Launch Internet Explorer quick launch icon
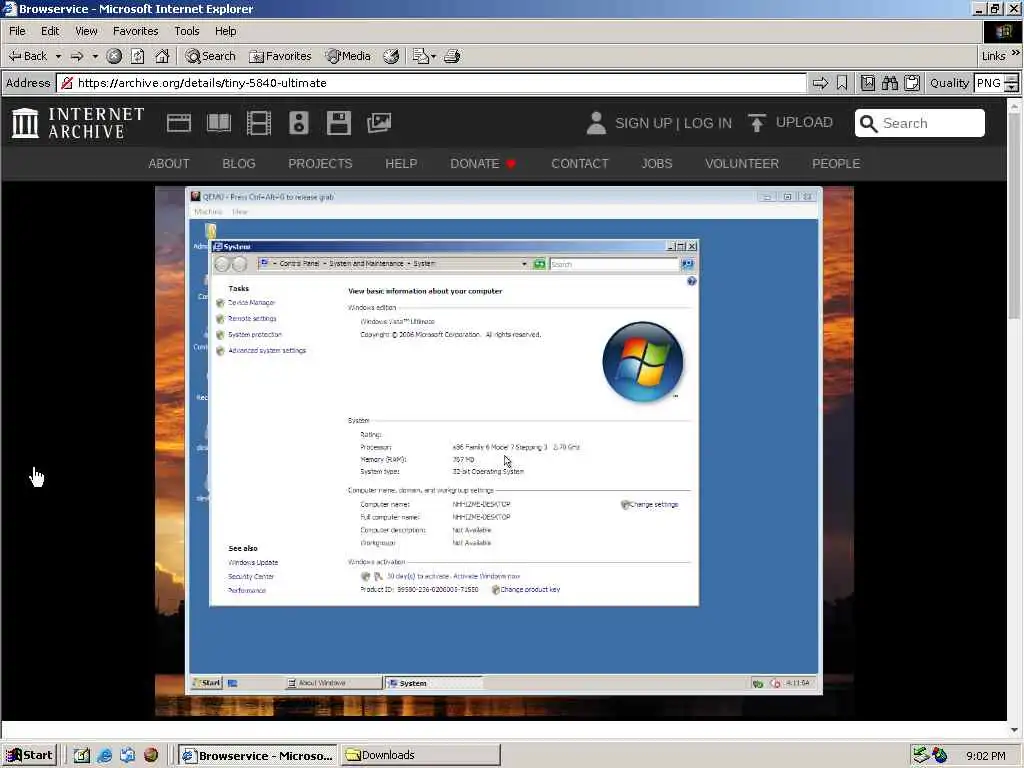1024x768 pixels. point(104,755)
